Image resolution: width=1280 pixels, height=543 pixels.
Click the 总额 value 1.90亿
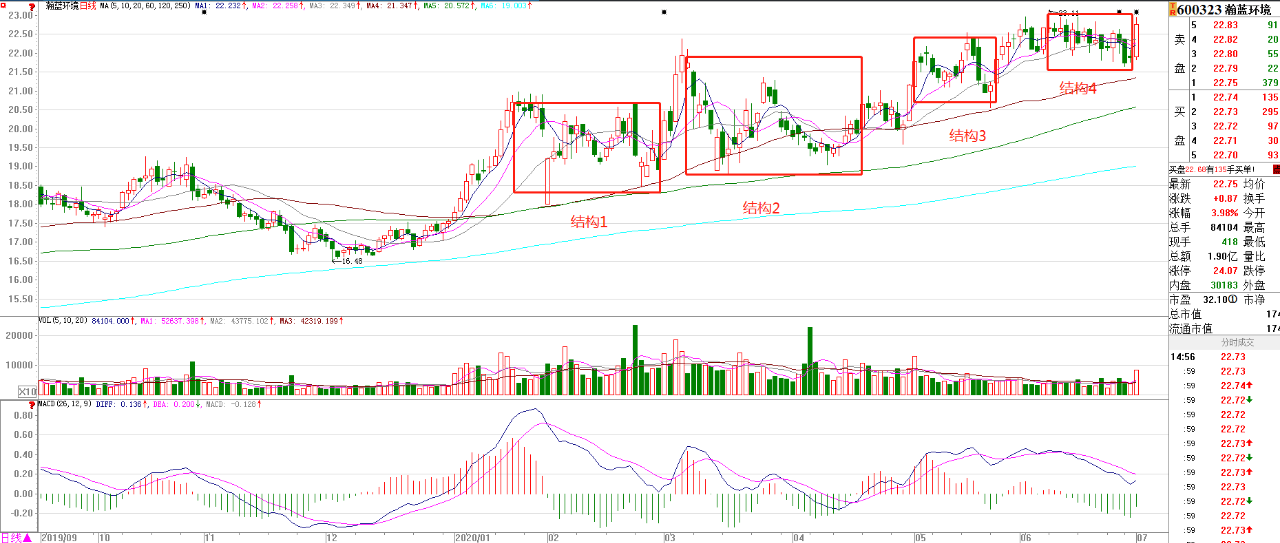click(x=1222, y=256)
